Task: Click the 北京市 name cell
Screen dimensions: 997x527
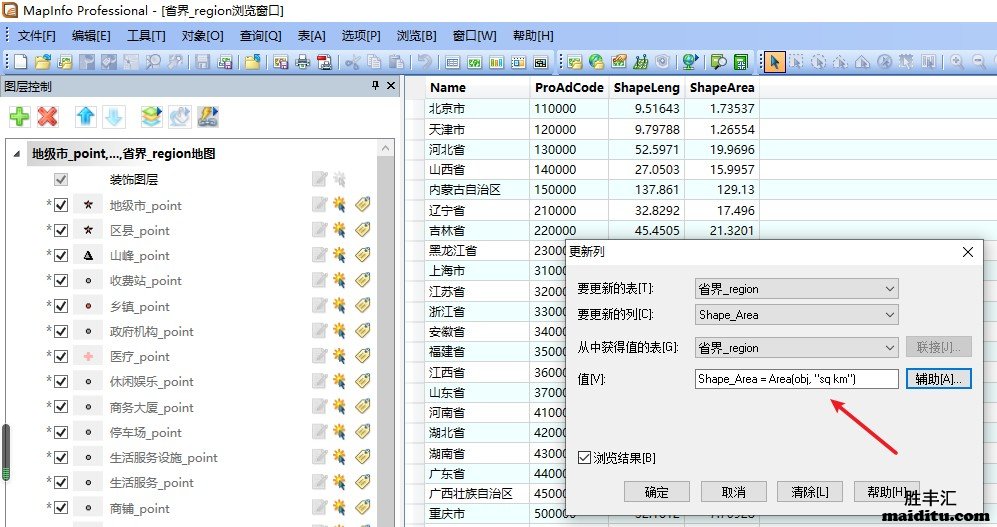Action: (x=477, y=109)
